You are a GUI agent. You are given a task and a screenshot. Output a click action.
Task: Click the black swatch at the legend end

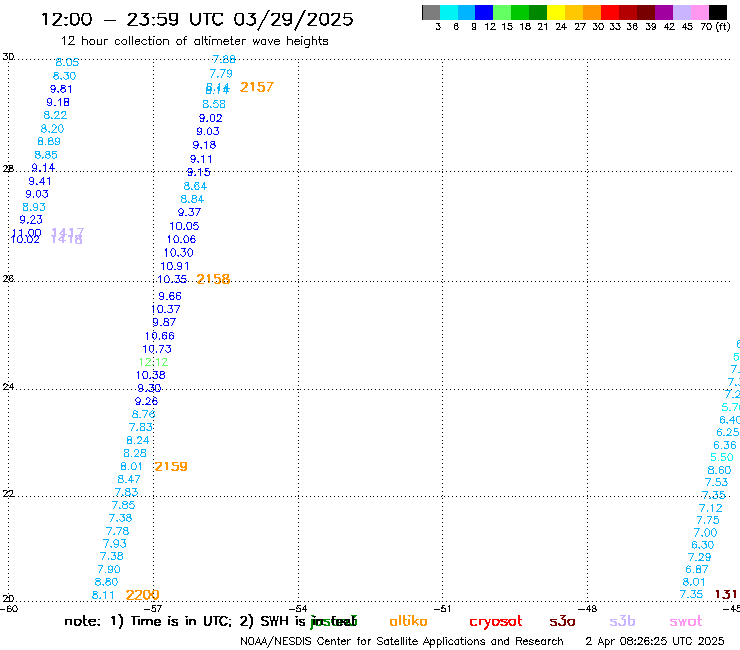pyautogui.click(x=718, y=12)
